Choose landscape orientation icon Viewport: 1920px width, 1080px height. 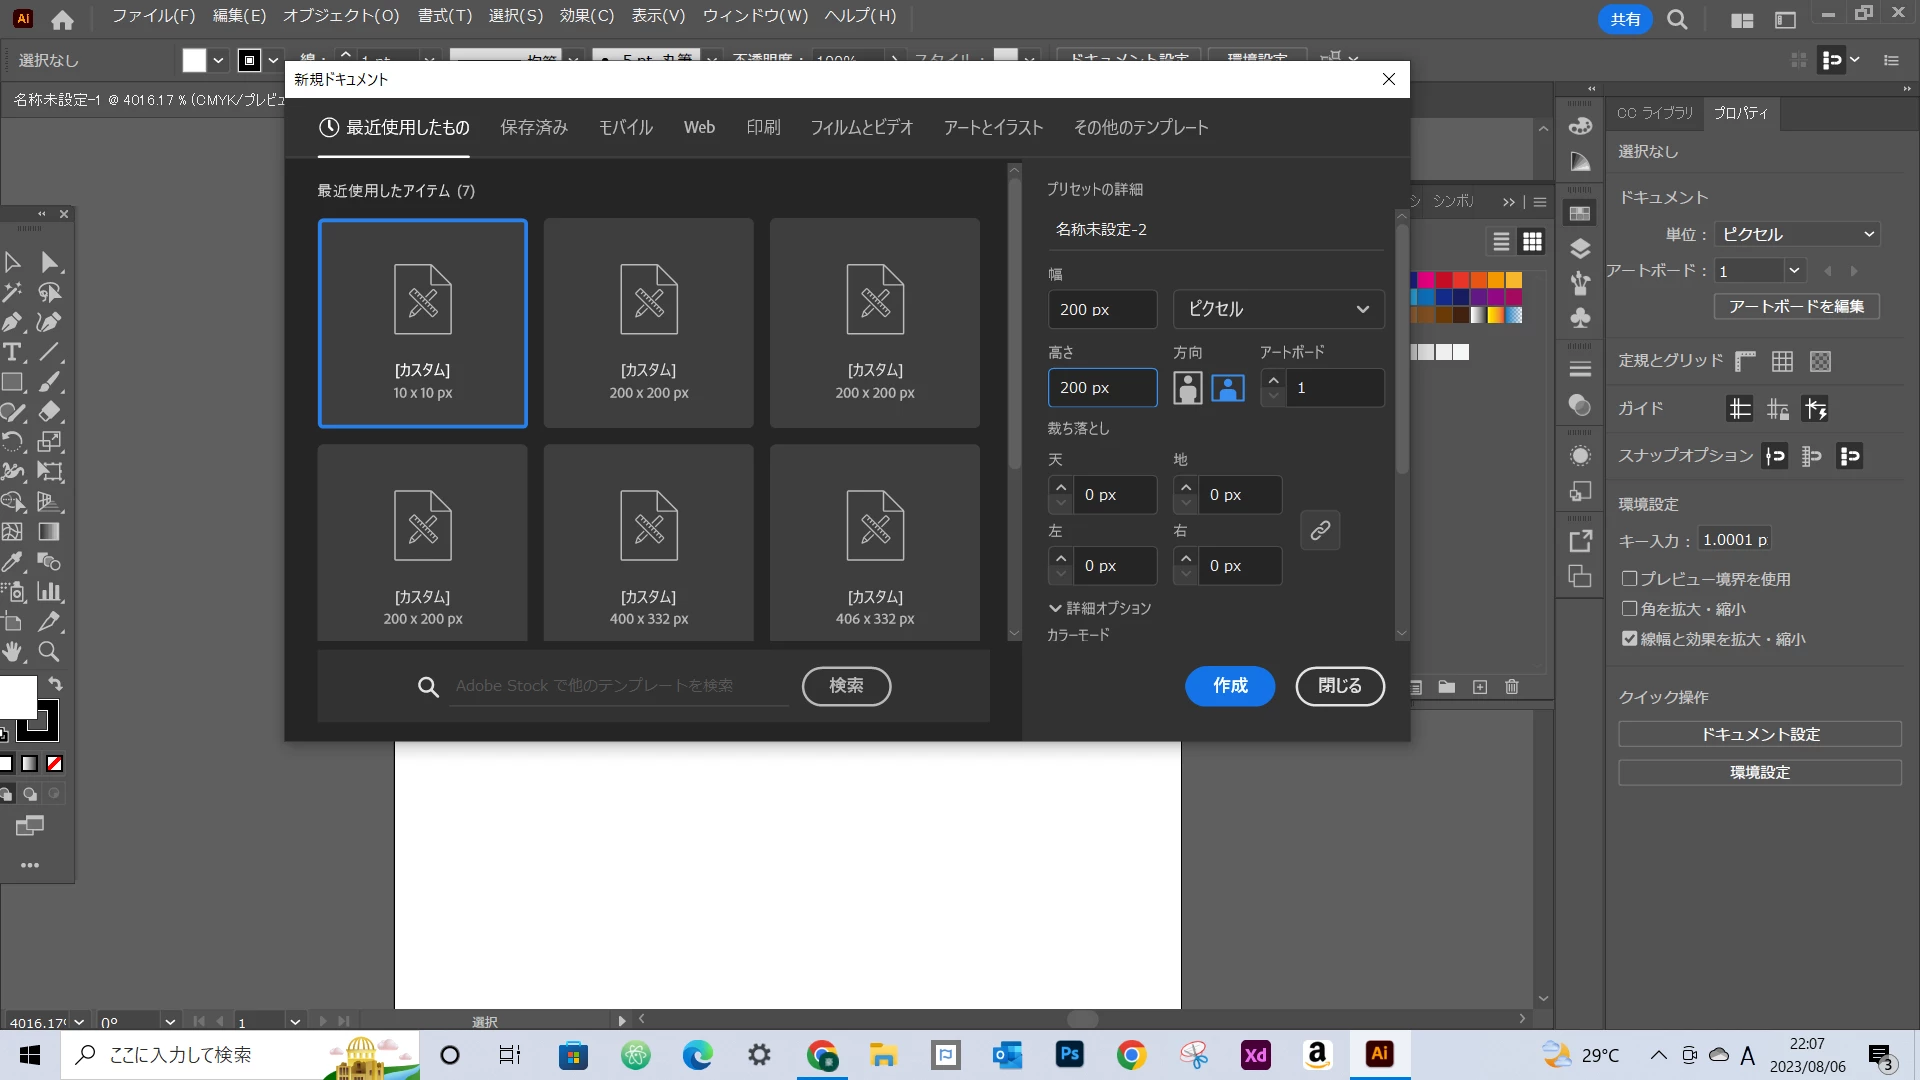click(1228, 388)
